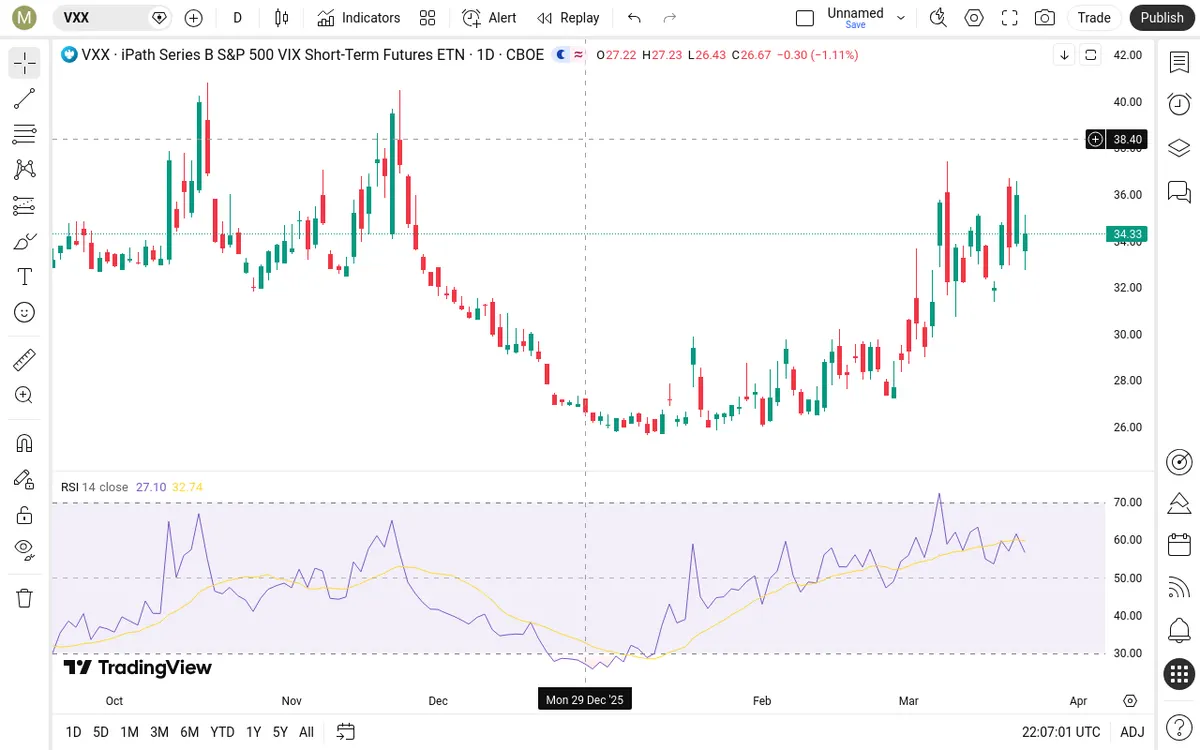Hide all drawings with eye icon
Screen dimensions: 1200x750
click(x=25, y=550)
